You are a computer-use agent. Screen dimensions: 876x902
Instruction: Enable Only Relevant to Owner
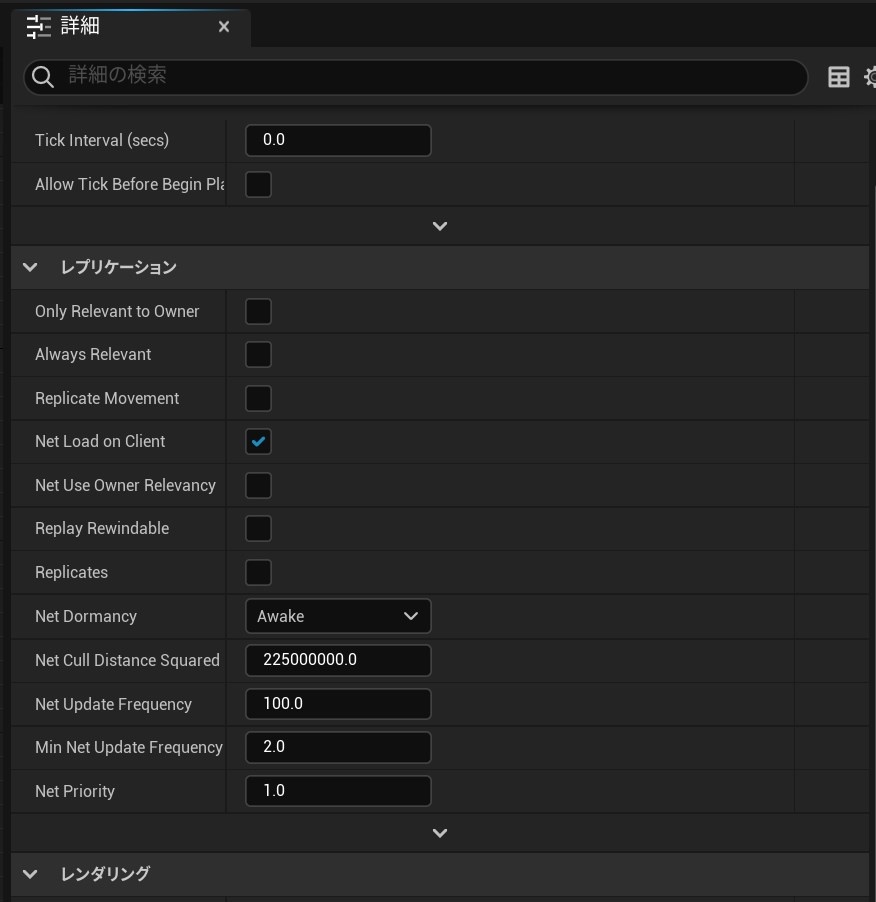pos(258,311)
